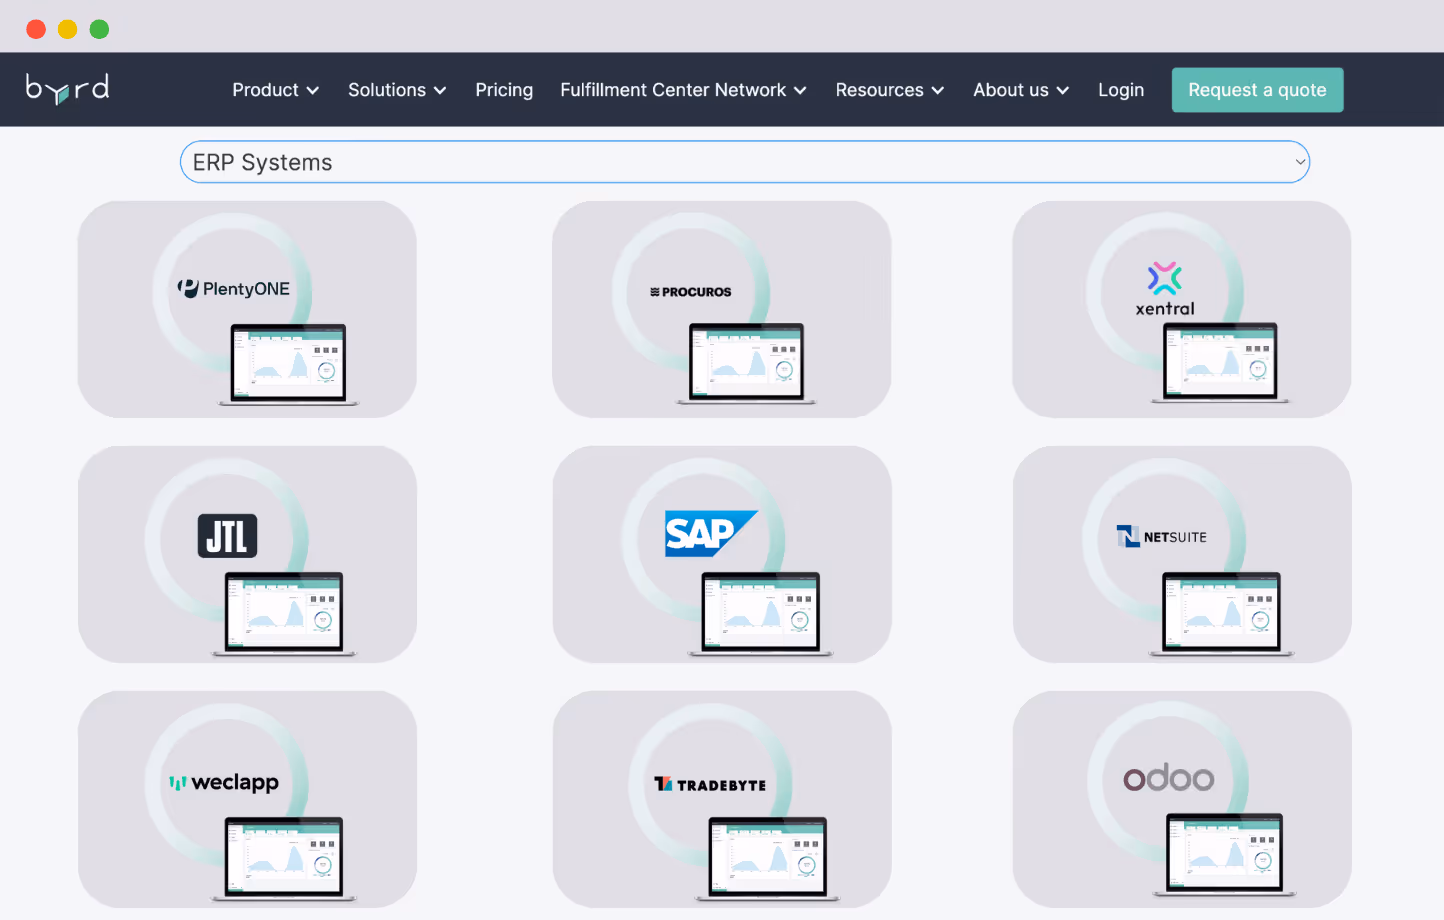Screen dimensions: 1444x920
Task: Select the Pricing menu item
Action: [x=504, y=89]
